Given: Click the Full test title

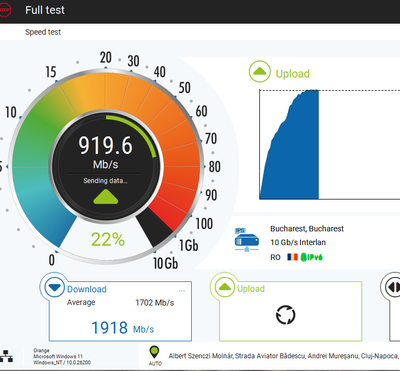Looking at the screenshot, I should pos(45,10).
